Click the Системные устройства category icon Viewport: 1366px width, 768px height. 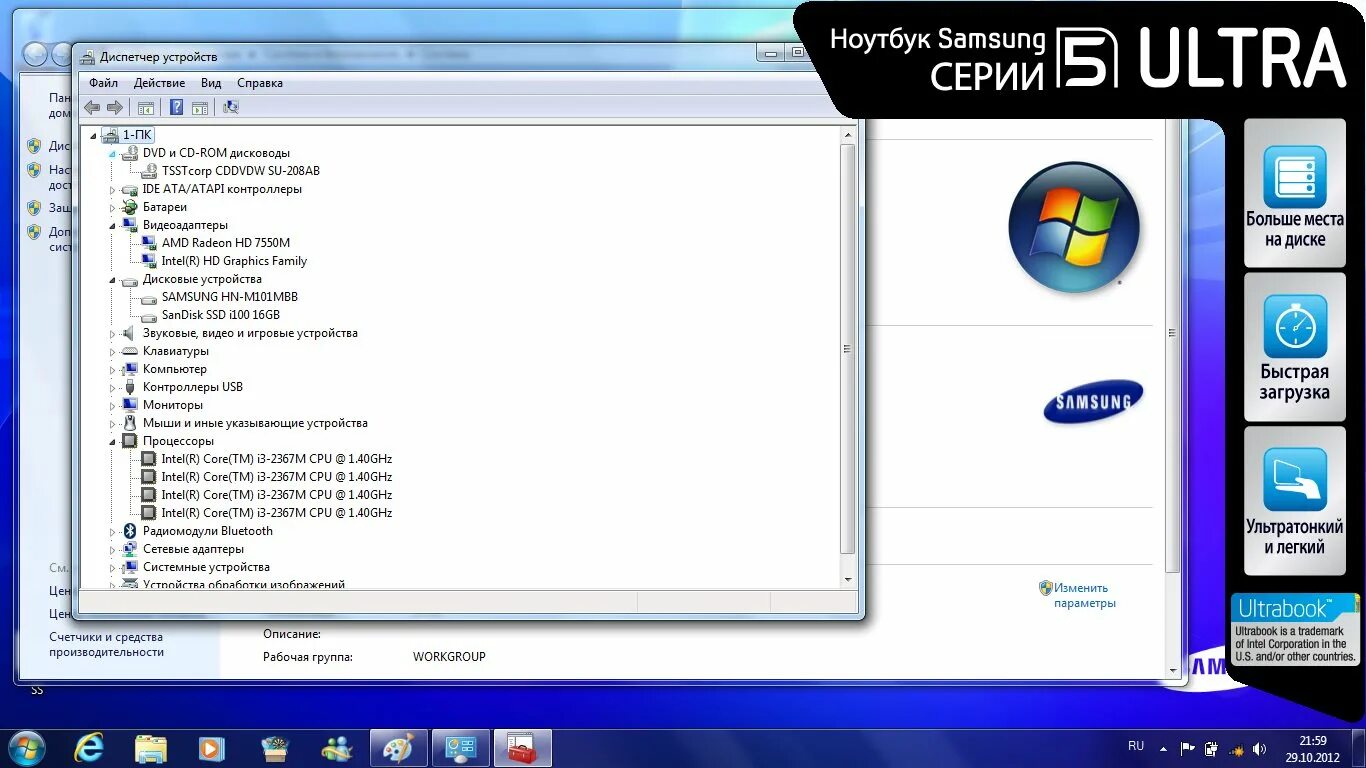[x=129, y=567]
